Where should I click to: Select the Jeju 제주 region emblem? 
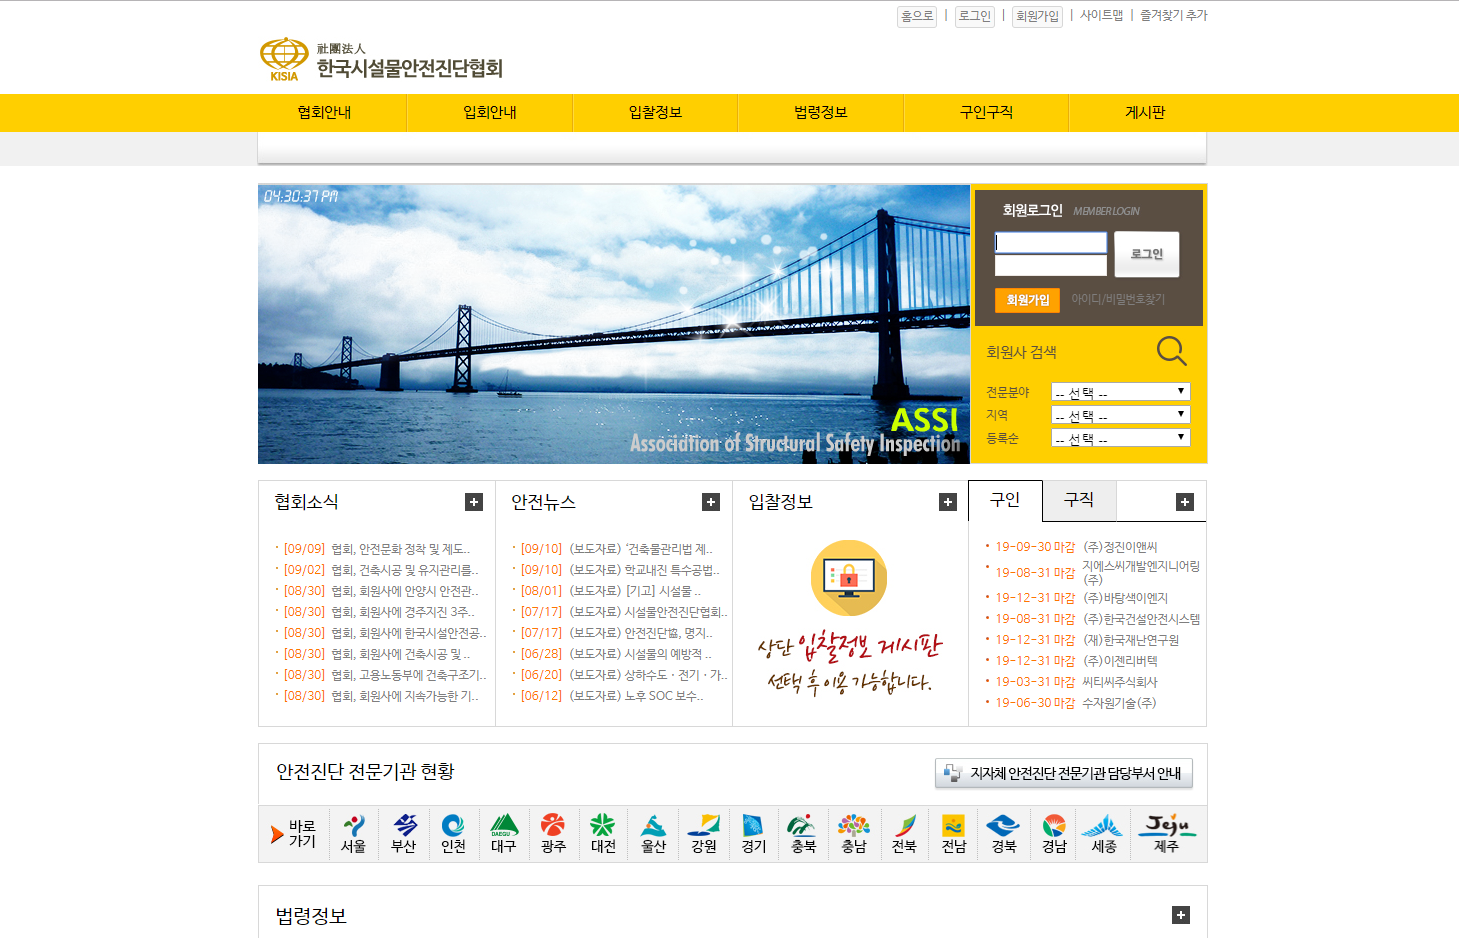[1167, 834]
